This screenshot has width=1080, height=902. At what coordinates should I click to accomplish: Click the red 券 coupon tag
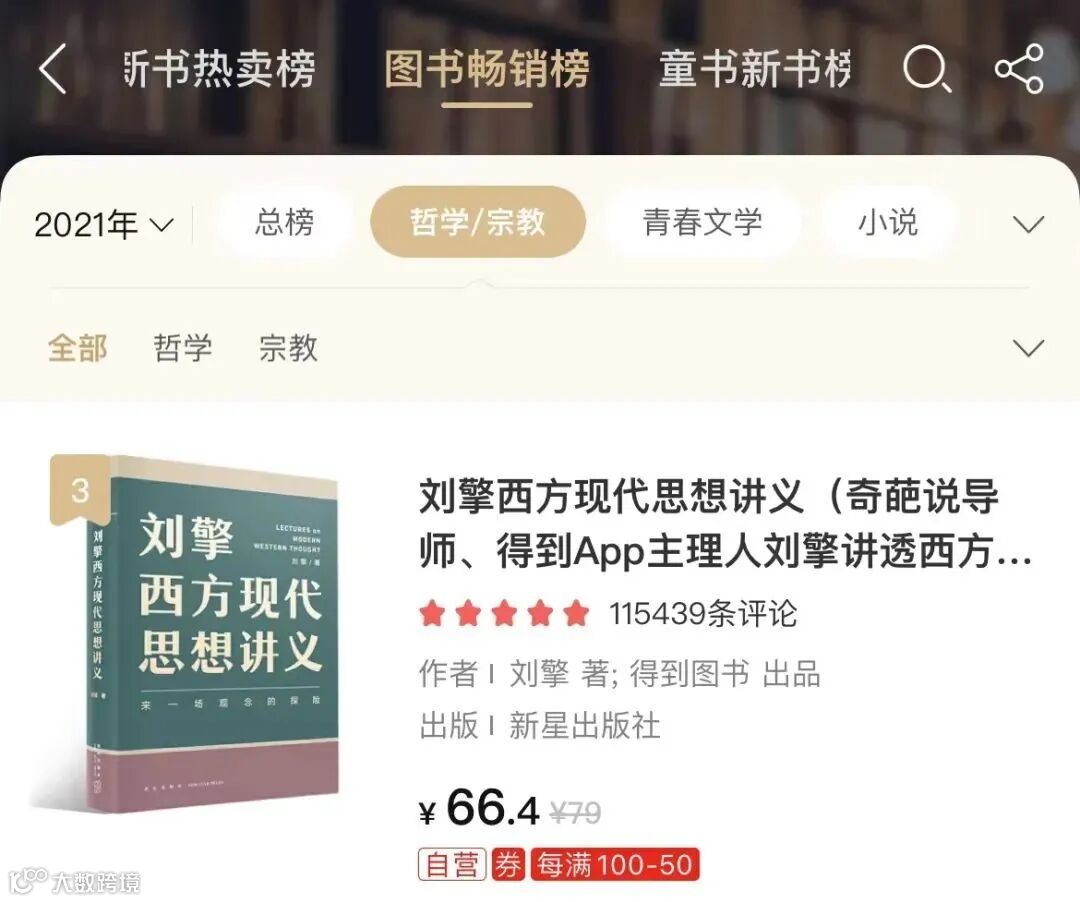click(508, 864)
